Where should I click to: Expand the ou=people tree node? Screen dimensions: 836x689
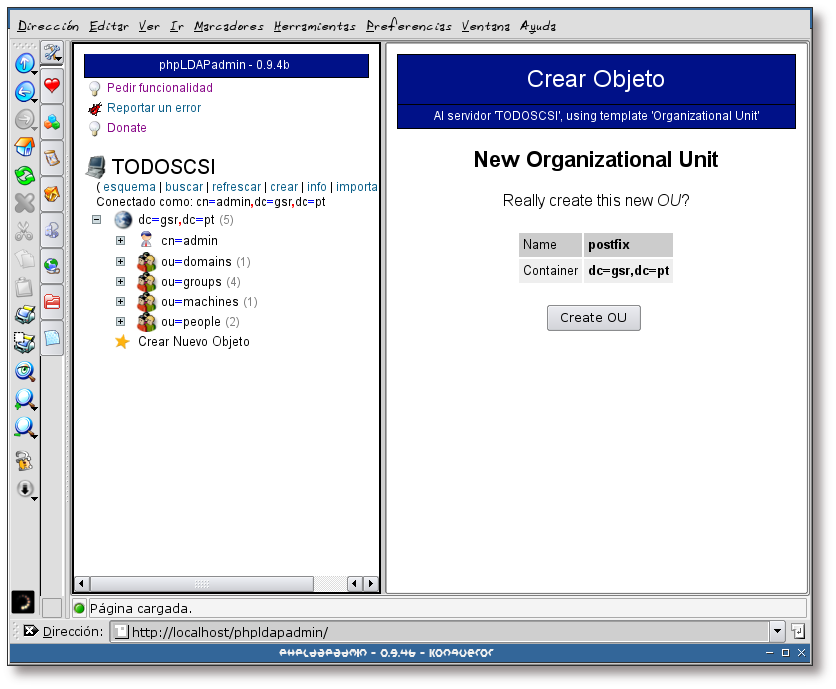[x=120, y=321]
